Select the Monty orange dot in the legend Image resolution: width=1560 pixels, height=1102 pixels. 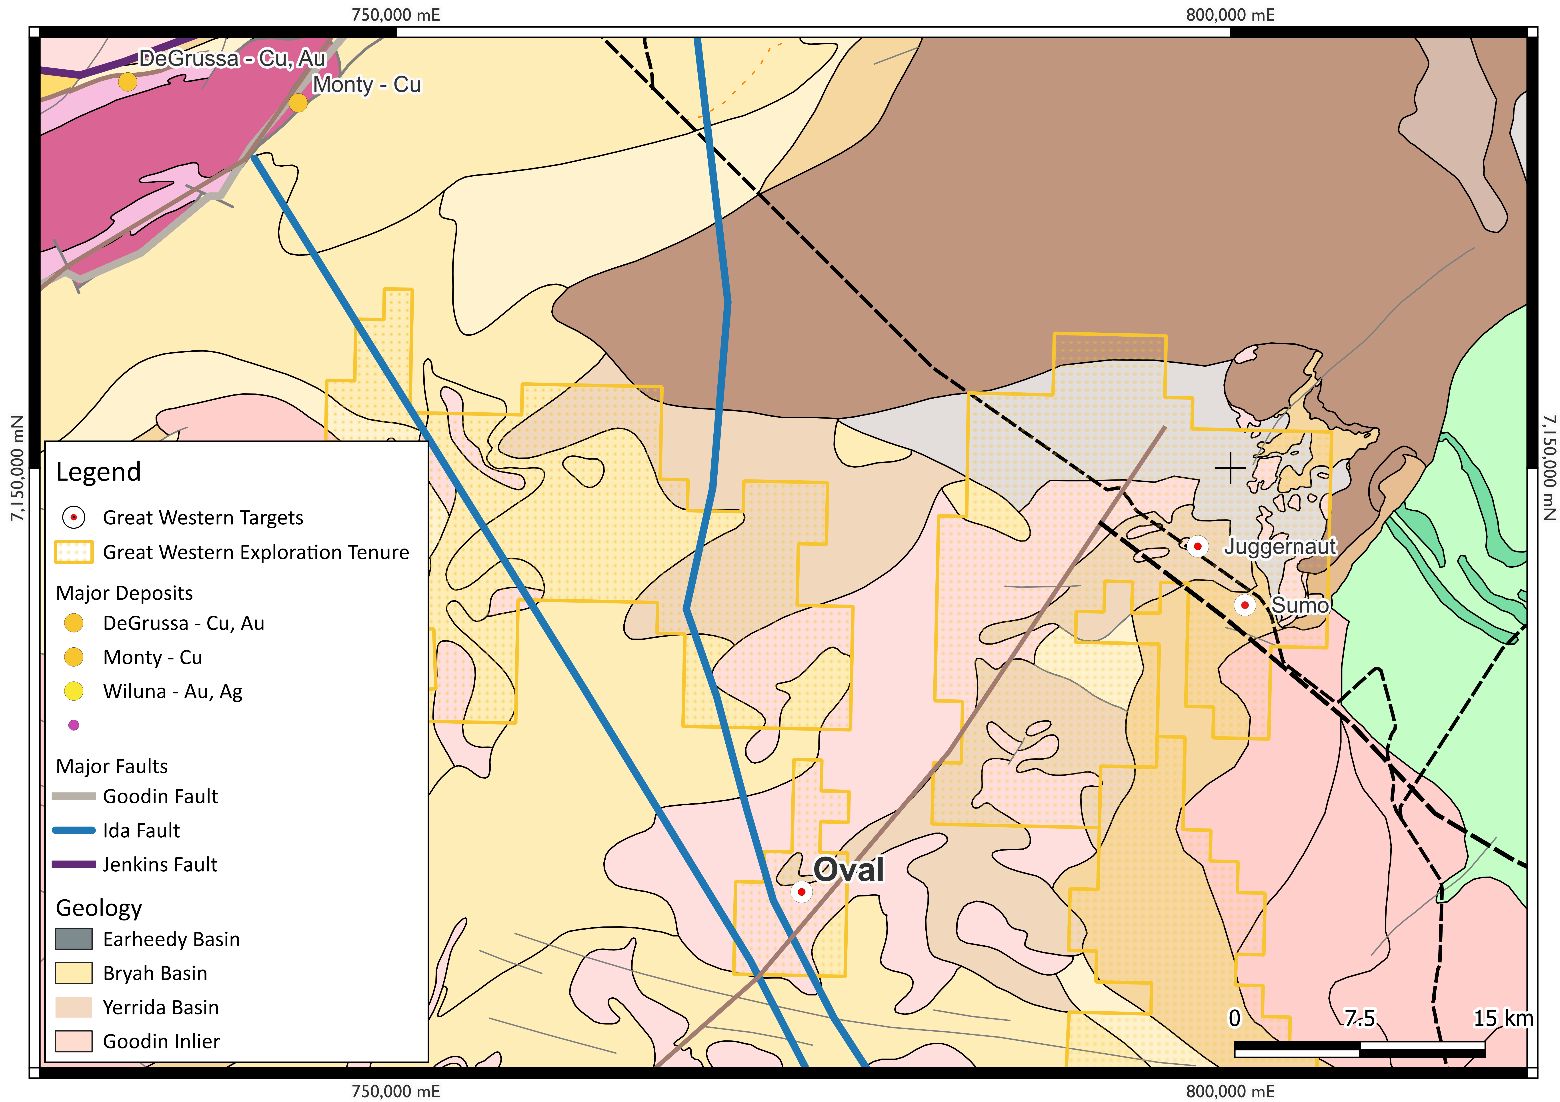pos(73,657)
